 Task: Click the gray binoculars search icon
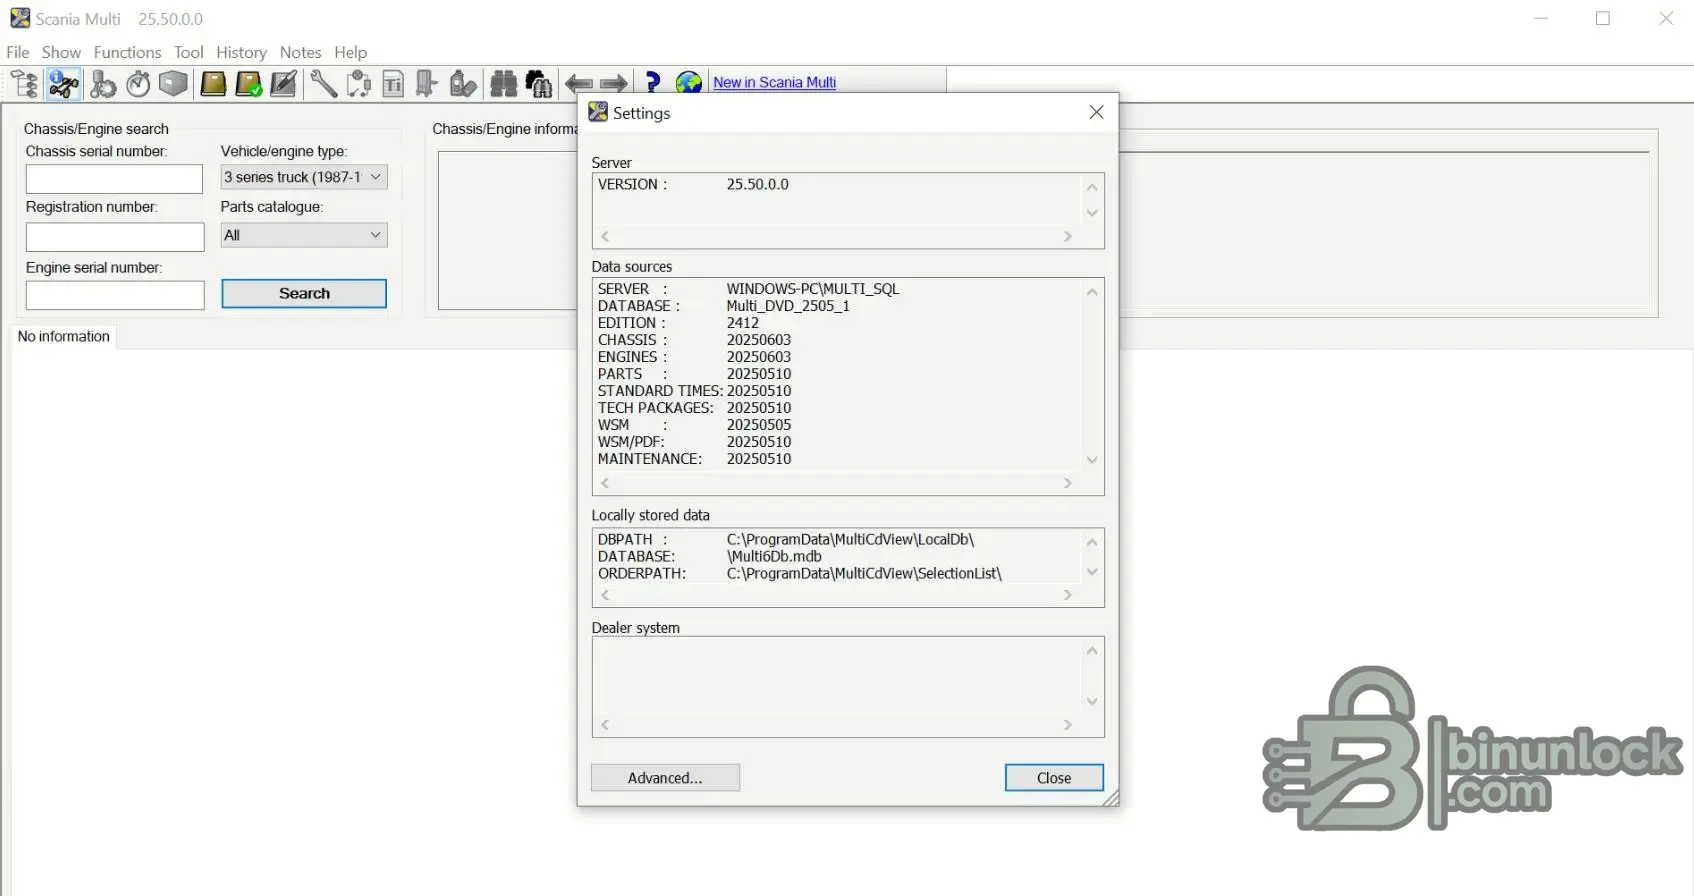tap(504, 84)
